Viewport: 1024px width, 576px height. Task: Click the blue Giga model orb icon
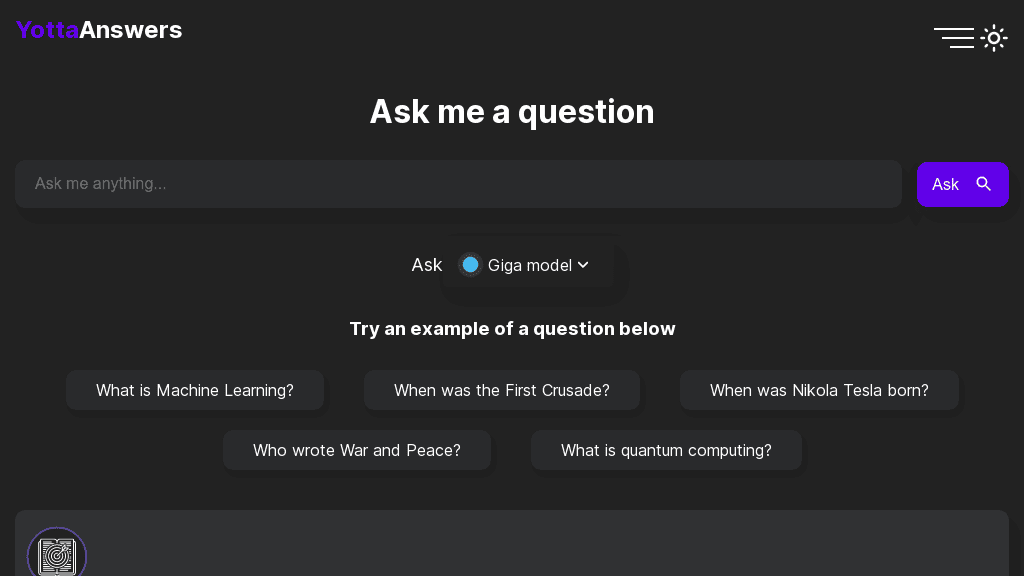click(x=470, y=264)
